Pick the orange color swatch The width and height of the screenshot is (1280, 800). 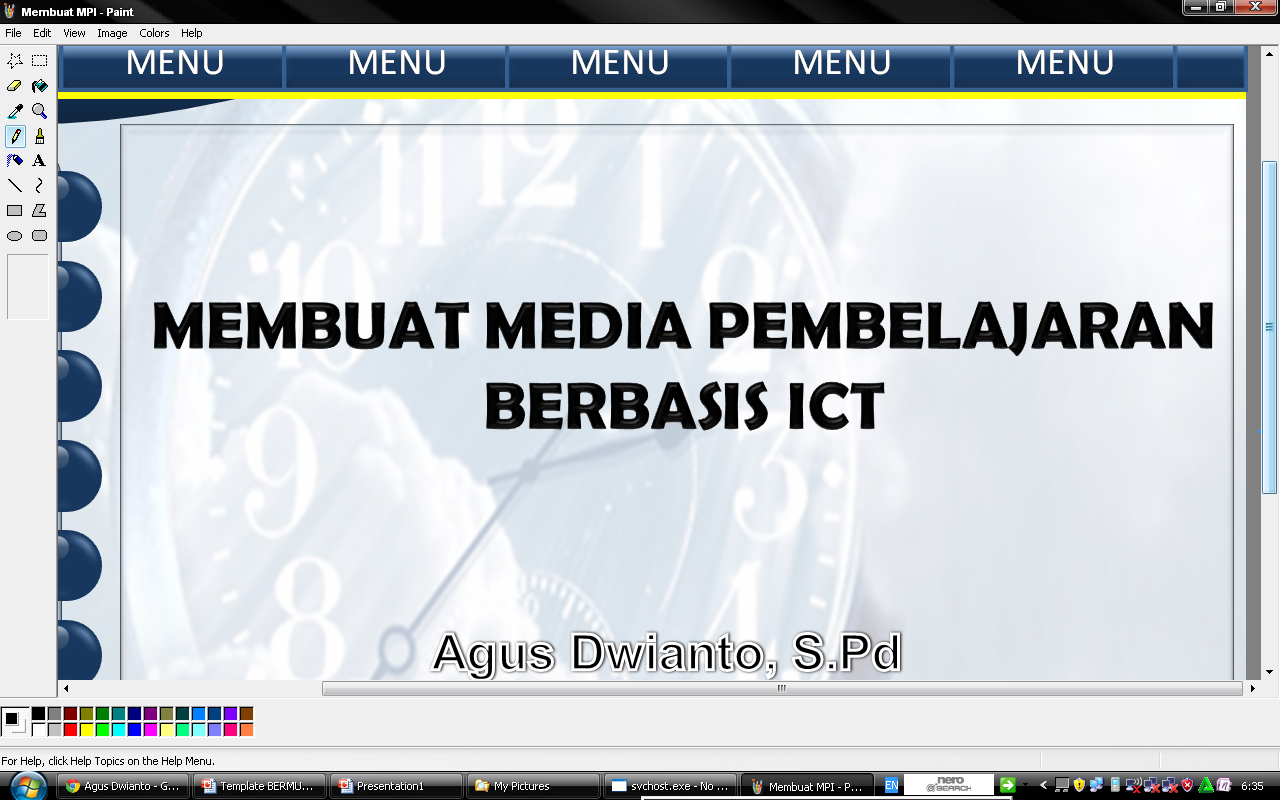pos(246,730)
